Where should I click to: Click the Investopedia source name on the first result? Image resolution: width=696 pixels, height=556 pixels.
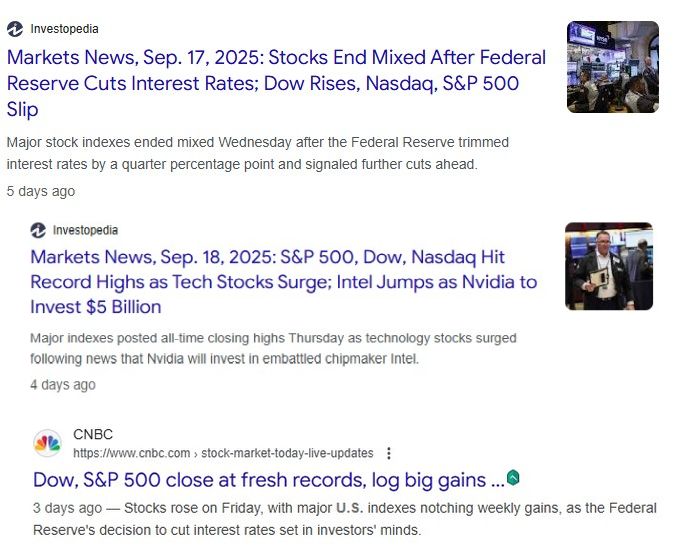point(65,29)
